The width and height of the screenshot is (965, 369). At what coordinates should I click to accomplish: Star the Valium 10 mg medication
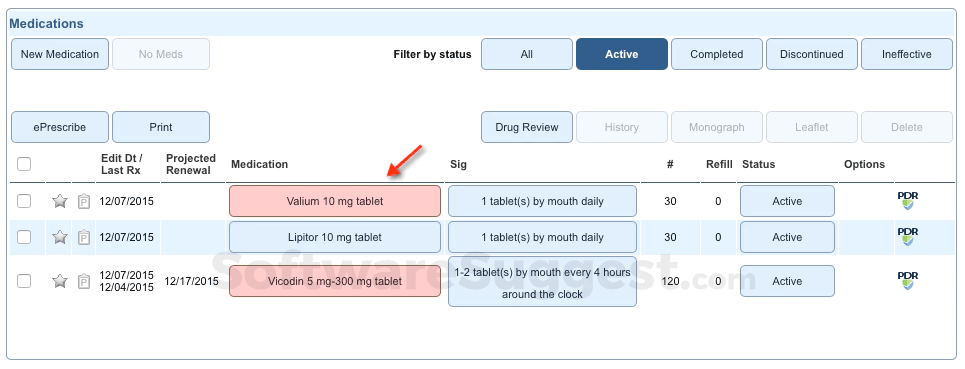[x=60, y=201]
